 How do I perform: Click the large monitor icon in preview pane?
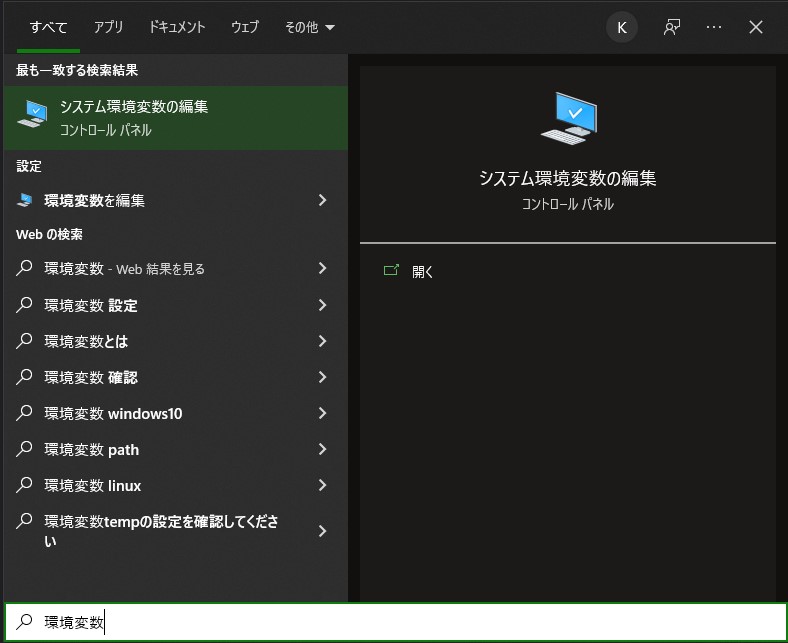pos(568,118)
